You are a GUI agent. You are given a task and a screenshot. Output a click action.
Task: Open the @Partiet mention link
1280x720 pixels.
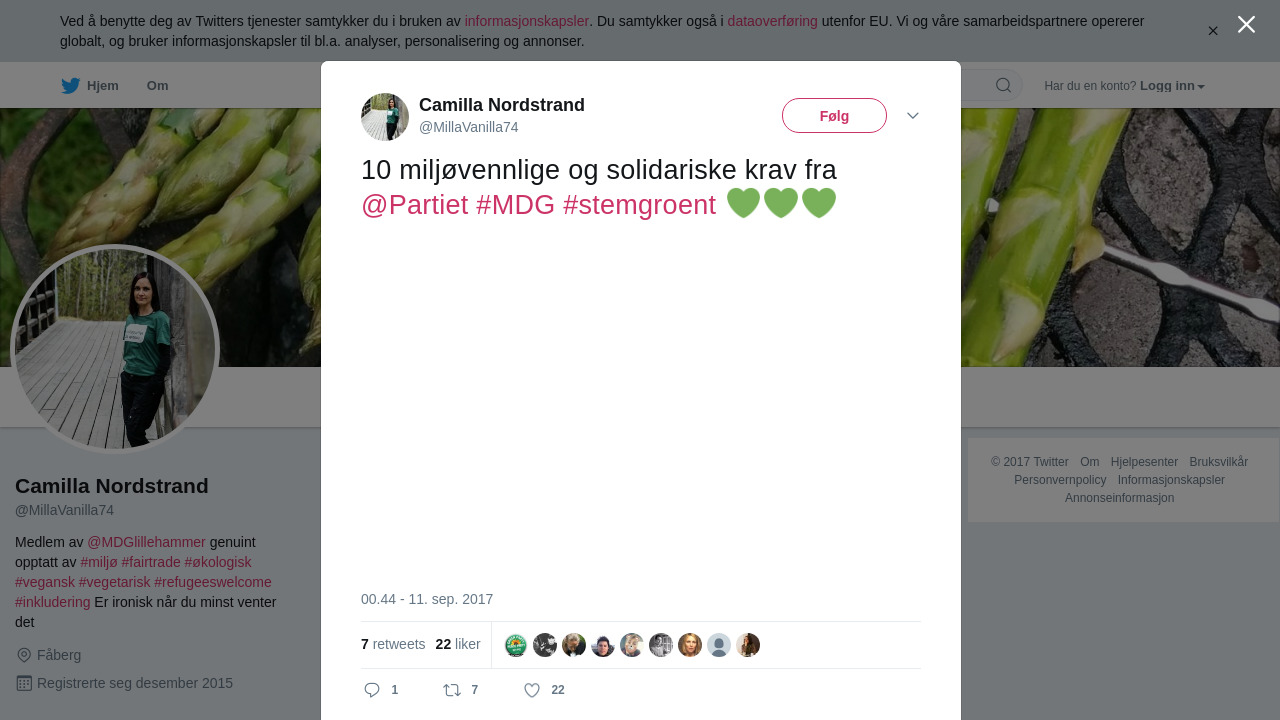coord(414,204)
